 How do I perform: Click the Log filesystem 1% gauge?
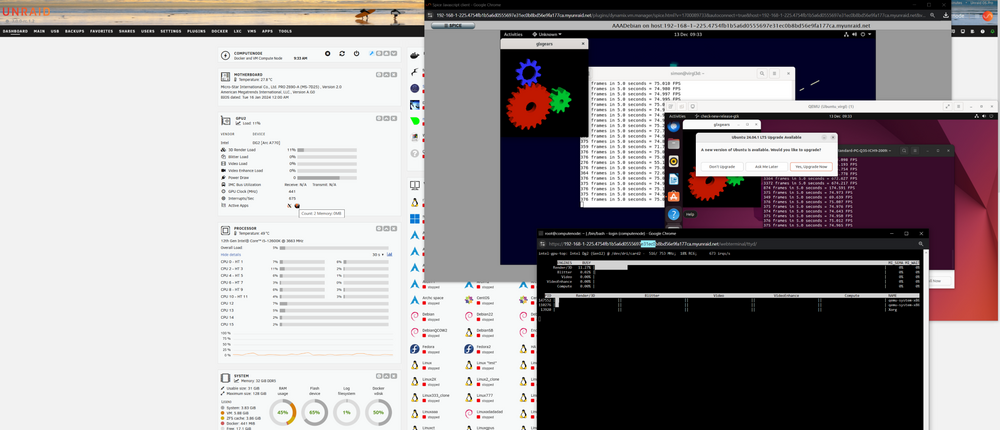click(346, 412)
